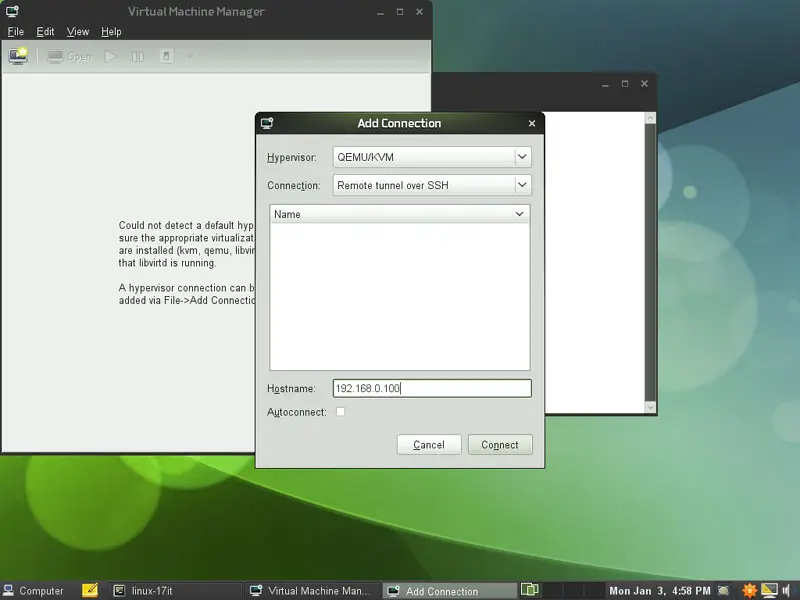Click into the Hostname input field
This screenshot has width=800, height=600.
432,388
